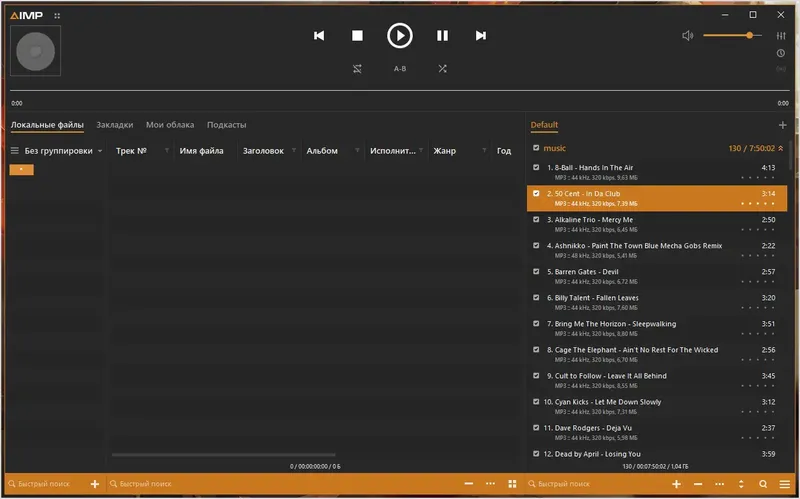Rate the 8-Ball track with stars
Screen dimensions: 800x499
pyautogui.click(x=758, y=178)
